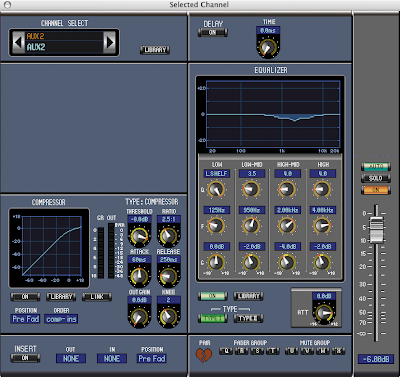The image size is (400, 377).
Task: Click the compressor KNEE knob
Action: click(169, 316)
